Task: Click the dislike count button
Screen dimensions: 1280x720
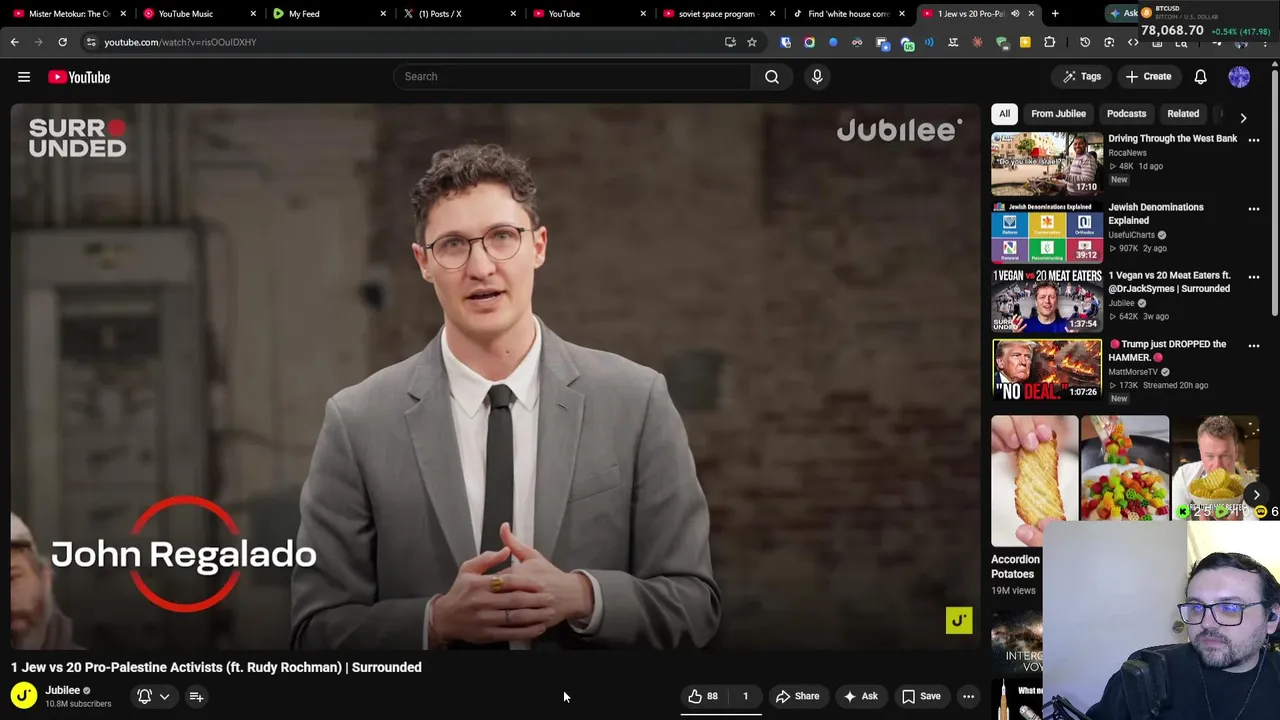Action: pyautogui.click(x=745, y=696)
